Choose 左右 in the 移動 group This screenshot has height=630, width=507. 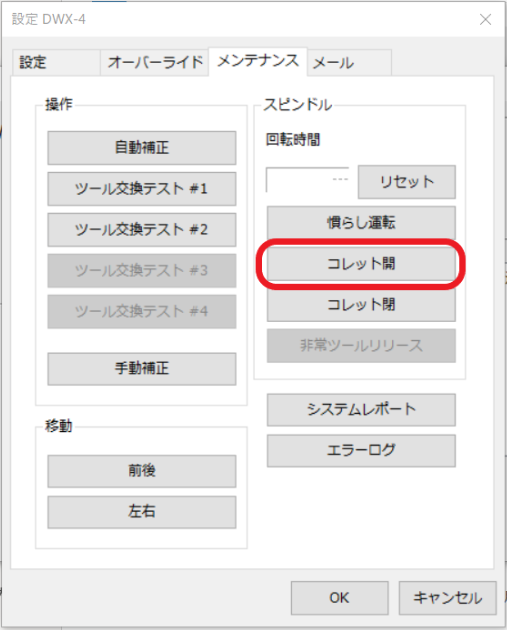point(142,512)
